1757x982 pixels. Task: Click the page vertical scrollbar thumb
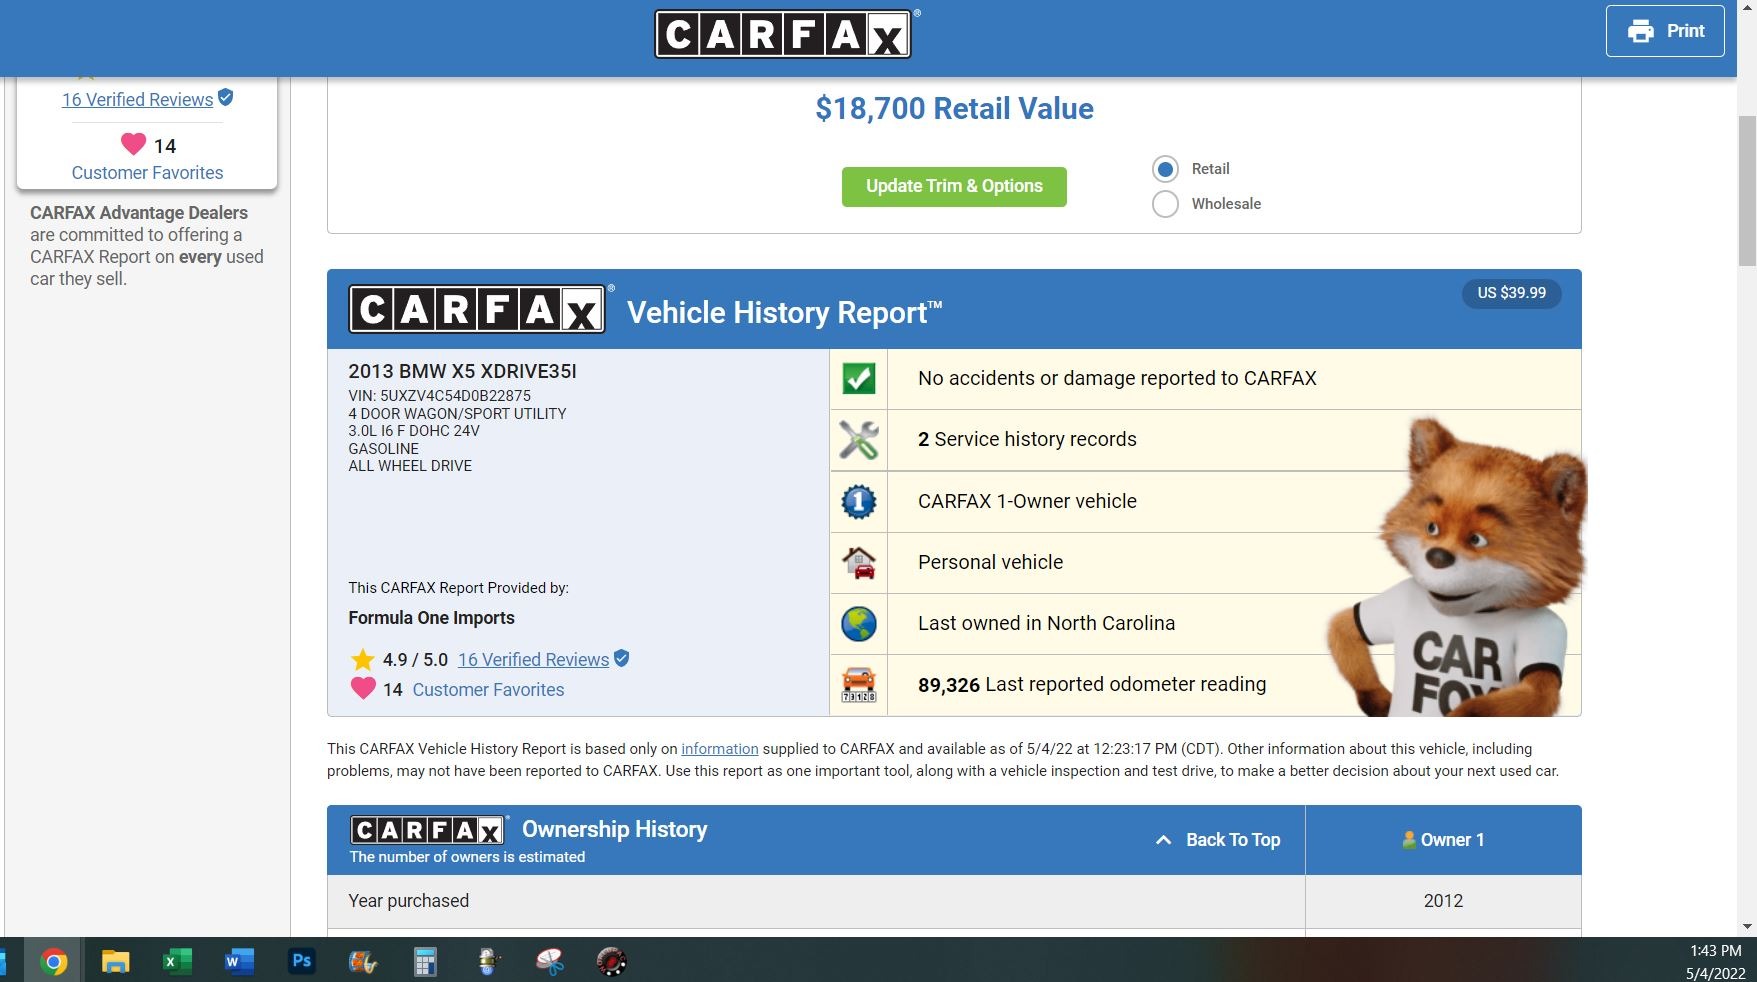coord(1747,190)
